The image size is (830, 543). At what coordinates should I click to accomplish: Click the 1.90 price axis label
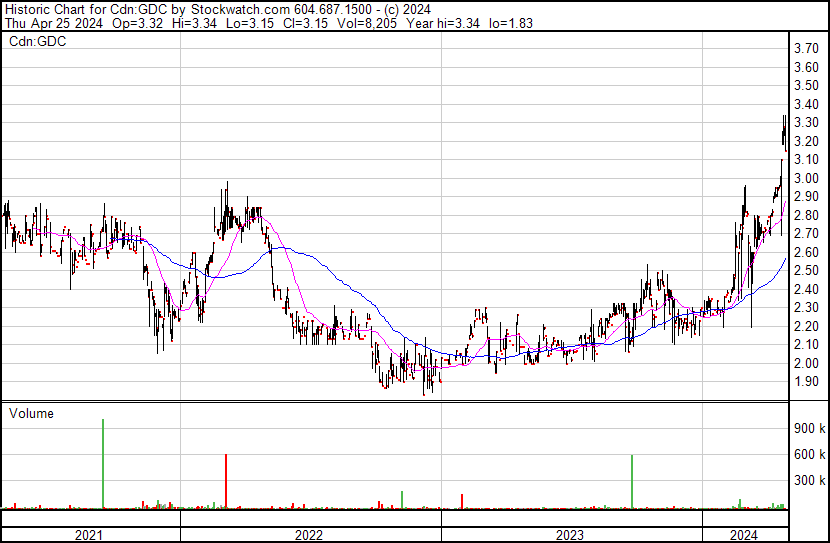[806, 381]
